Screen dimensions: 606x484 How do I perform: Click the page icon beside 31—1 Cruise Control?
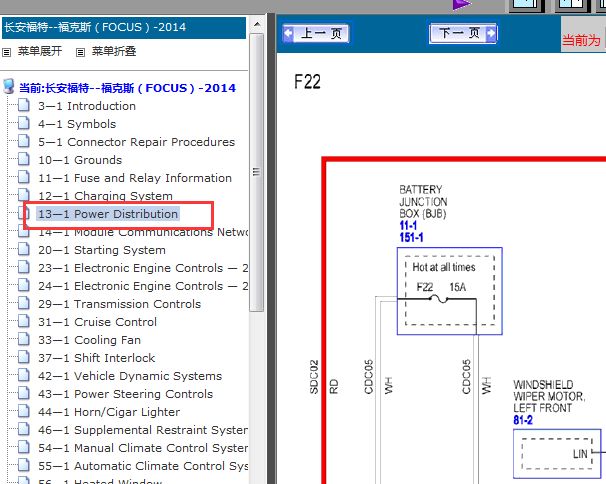pyautogui.click(x=24, y=321)
